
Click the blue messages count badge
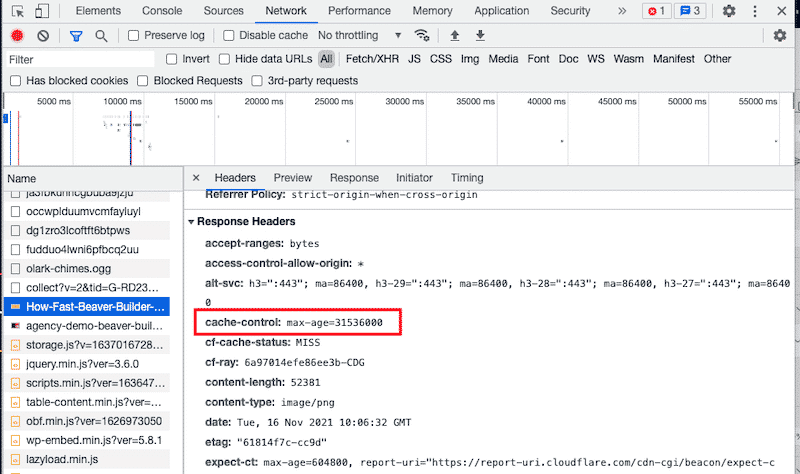click(690, 11)
